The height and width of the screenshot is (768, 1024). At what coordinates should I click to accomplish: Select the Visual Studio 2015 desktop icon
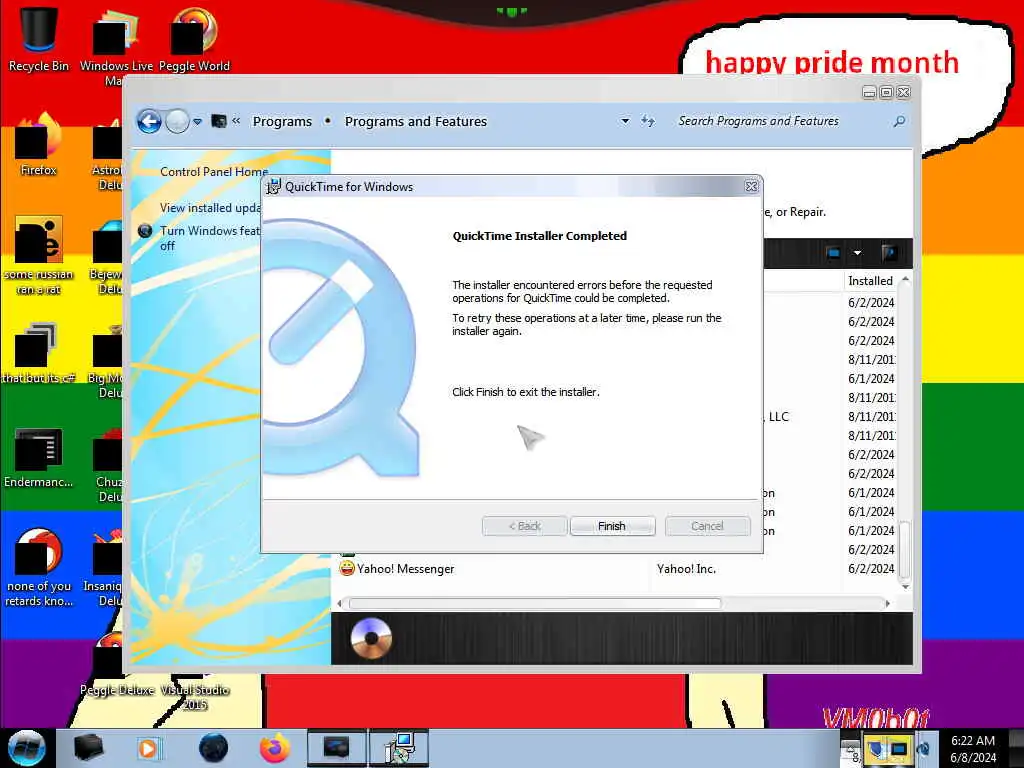coord(195,696)
